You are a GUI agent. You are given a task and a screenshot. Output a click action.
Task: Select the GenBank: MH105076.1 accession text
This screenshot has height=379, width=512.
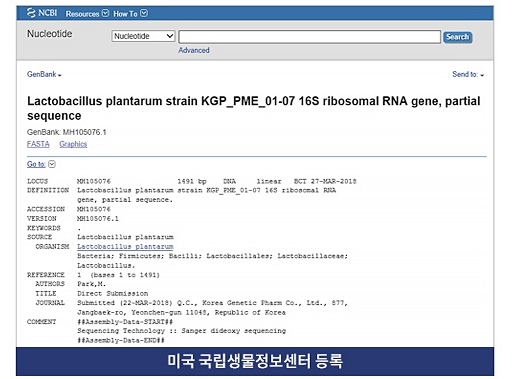pos(67,132)
